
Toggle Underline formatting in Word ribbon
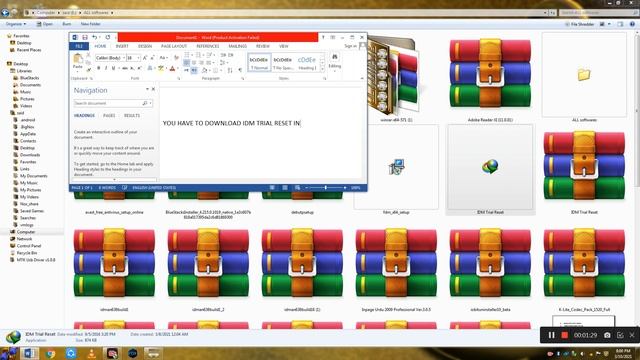click(113, 68)
